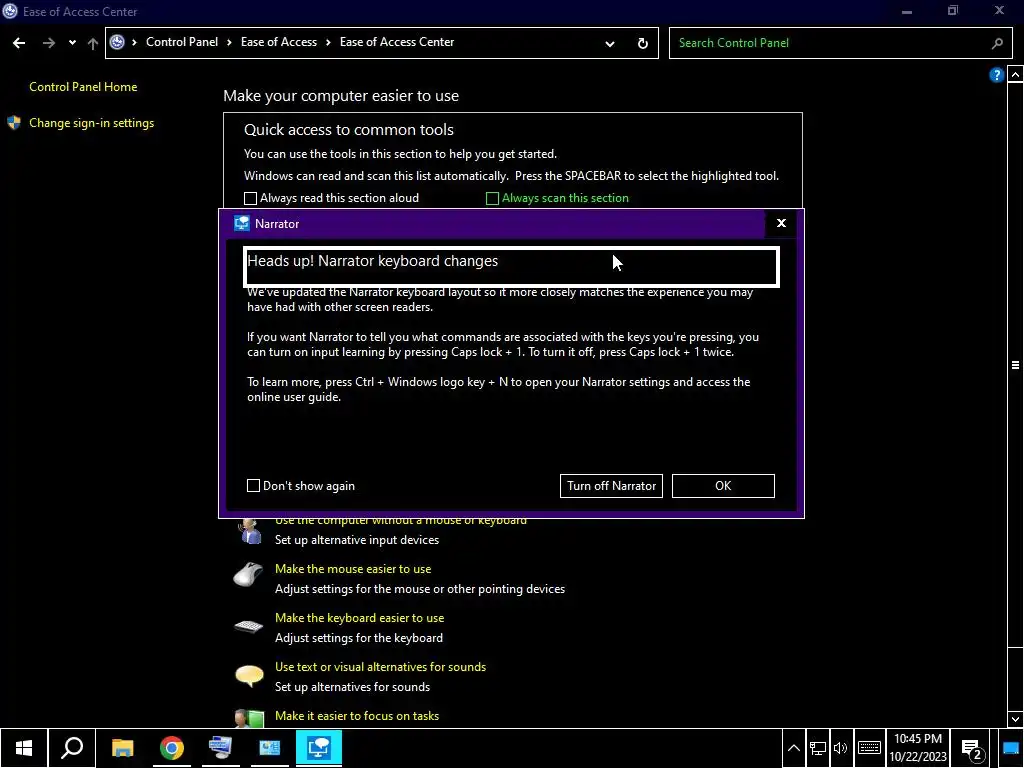Click the window title bar Ease of Access icon
This screenshot has height=768, width=1024.
(10, 11)
